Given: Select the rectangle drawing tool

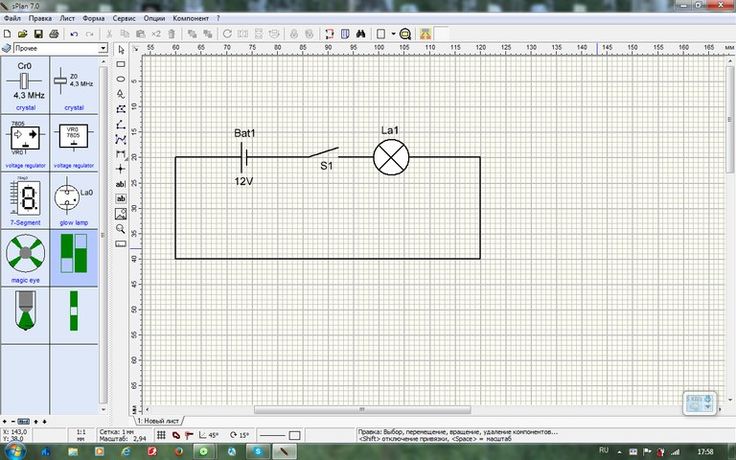Looking at the screenshot, I should pos(121,64).
